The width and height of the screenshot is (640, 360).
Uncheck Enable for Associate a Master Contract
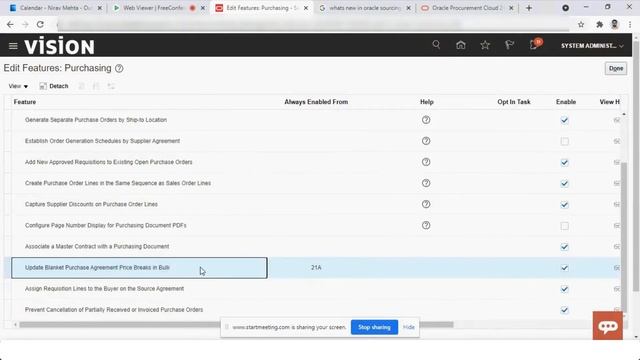click(564, 247)
